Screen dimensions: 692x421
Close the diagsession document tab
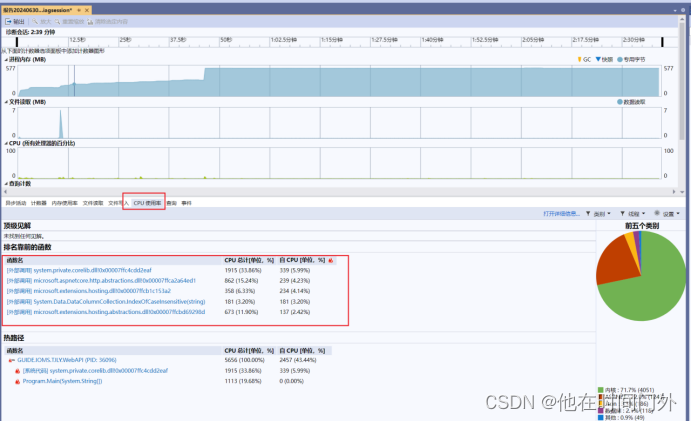pyautogui.click(x=87, y=10)
